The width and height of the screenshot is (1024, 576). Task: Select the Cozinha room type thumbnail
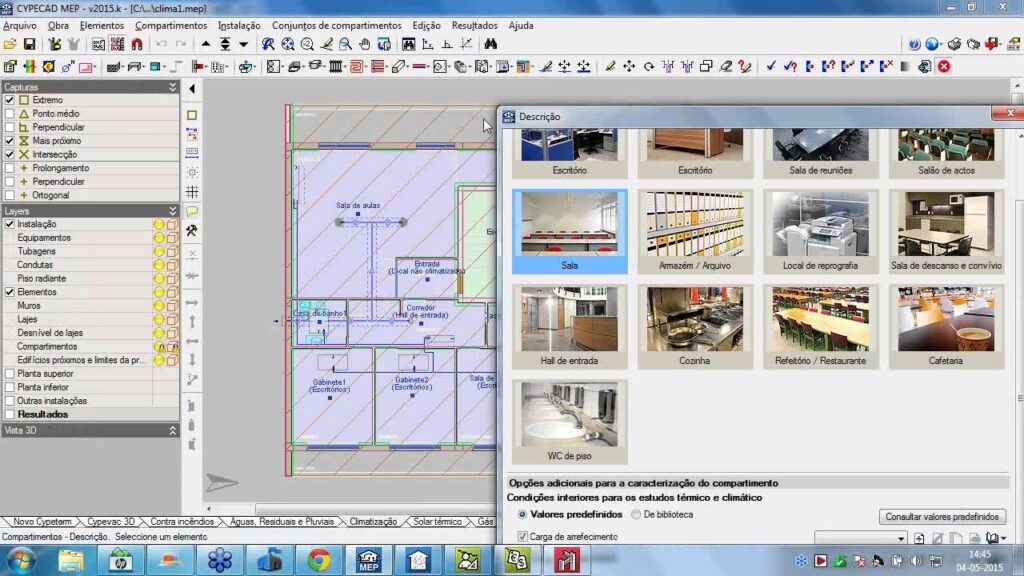click(694, 327)
